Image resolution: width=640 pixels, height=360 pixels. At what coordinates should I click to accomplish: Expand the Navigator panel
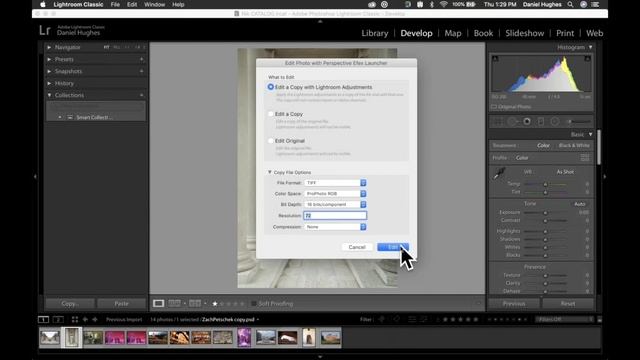(x=49, y=47)
